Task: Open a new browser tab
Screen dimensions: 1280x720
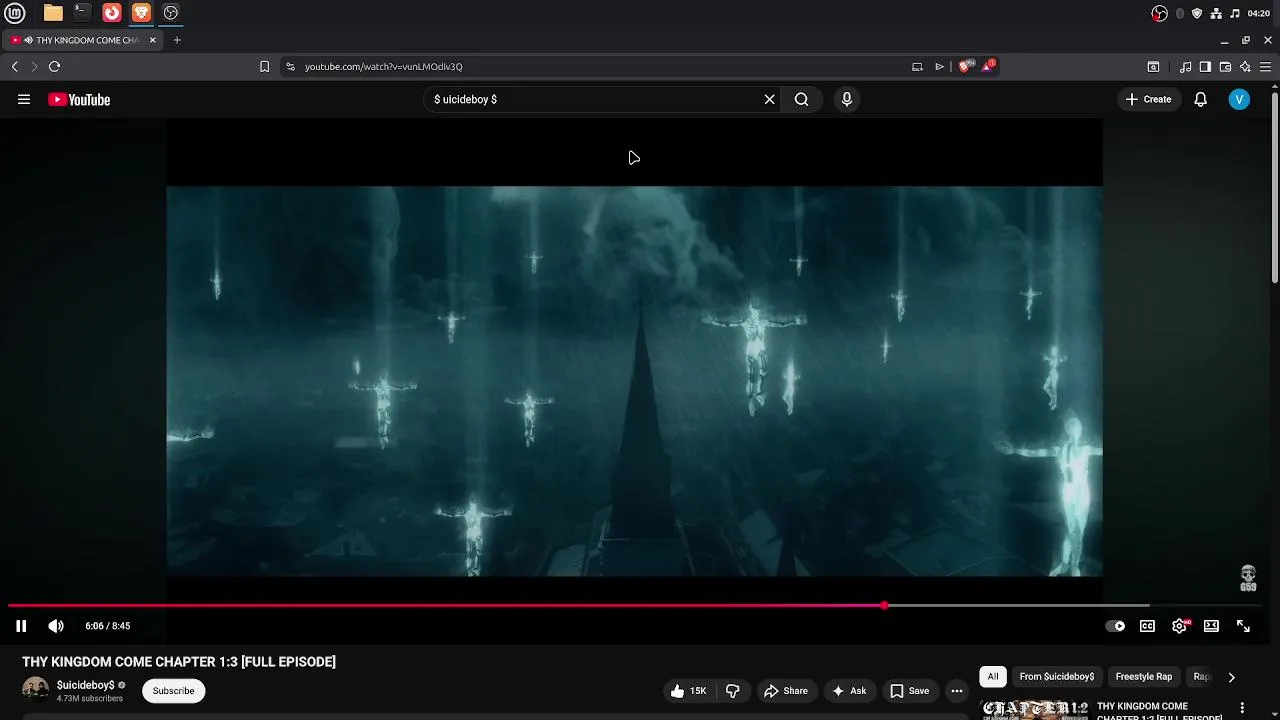Action: [177, 40]
